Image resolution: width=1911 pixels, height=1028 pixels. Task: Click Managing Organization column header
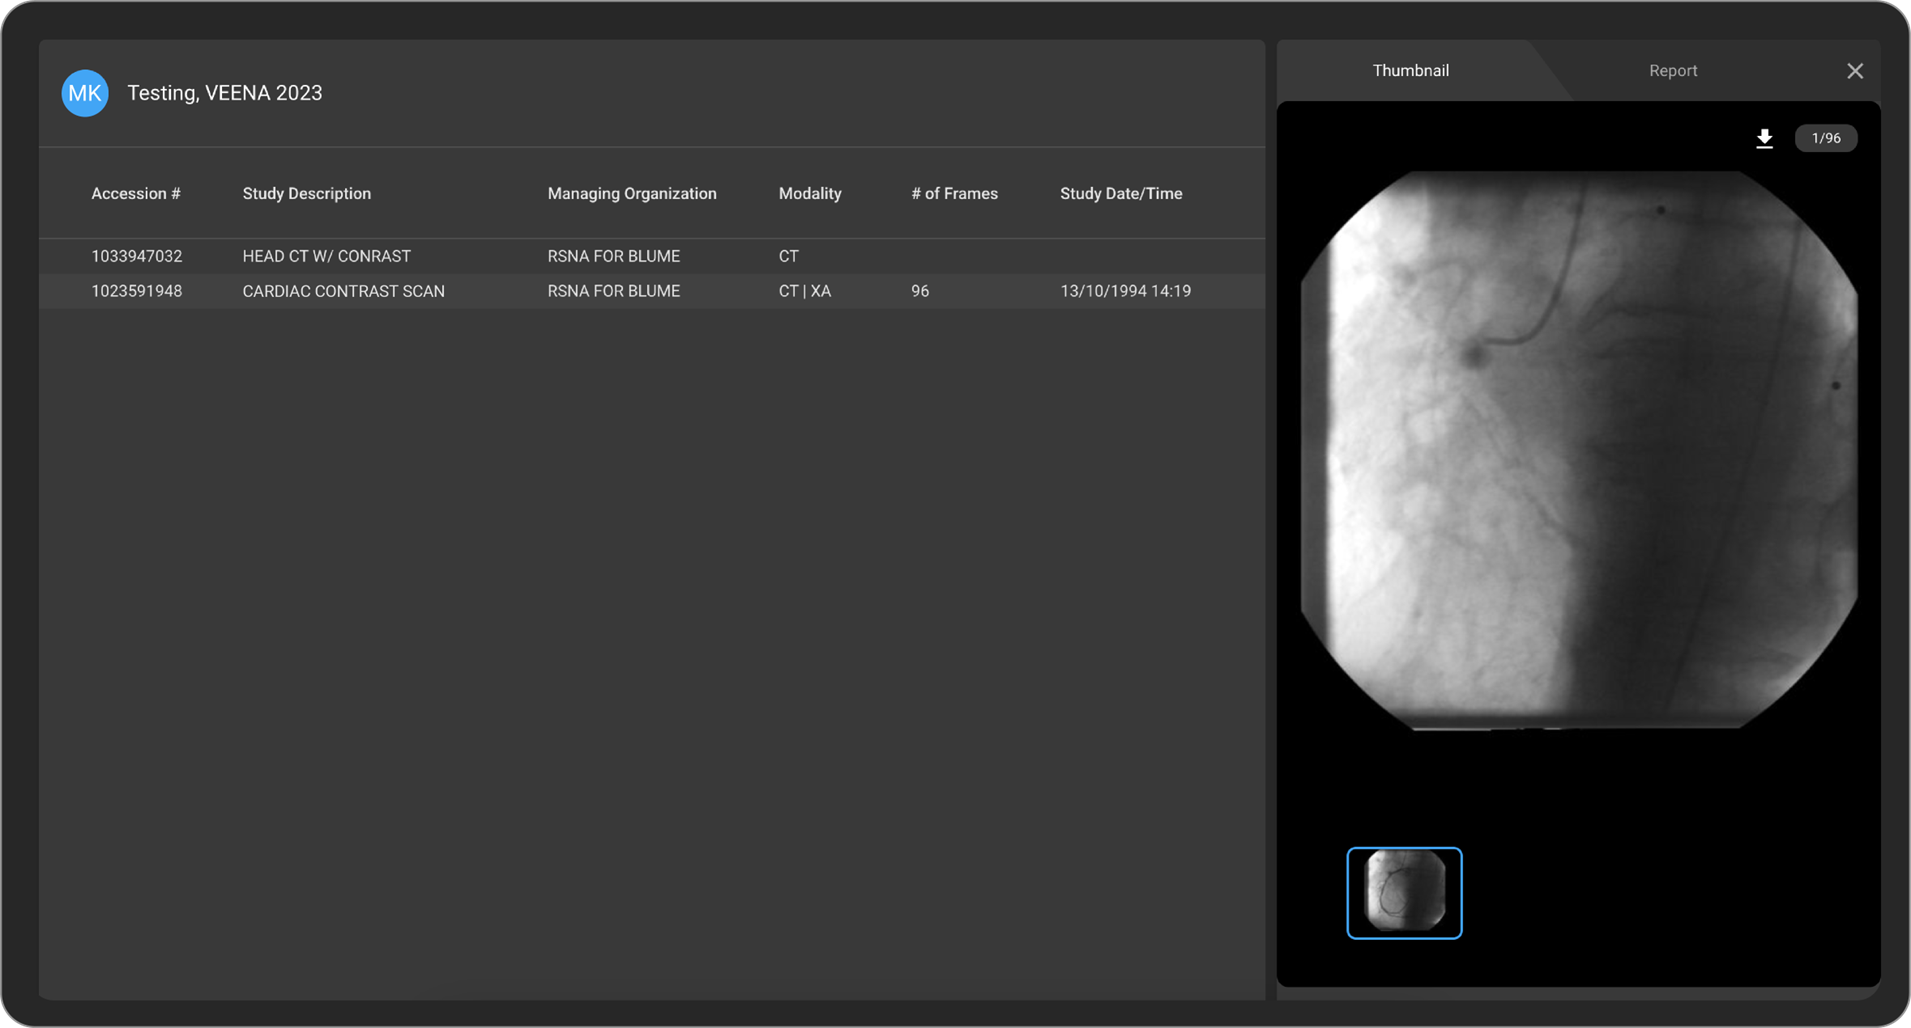click(631, 194)
